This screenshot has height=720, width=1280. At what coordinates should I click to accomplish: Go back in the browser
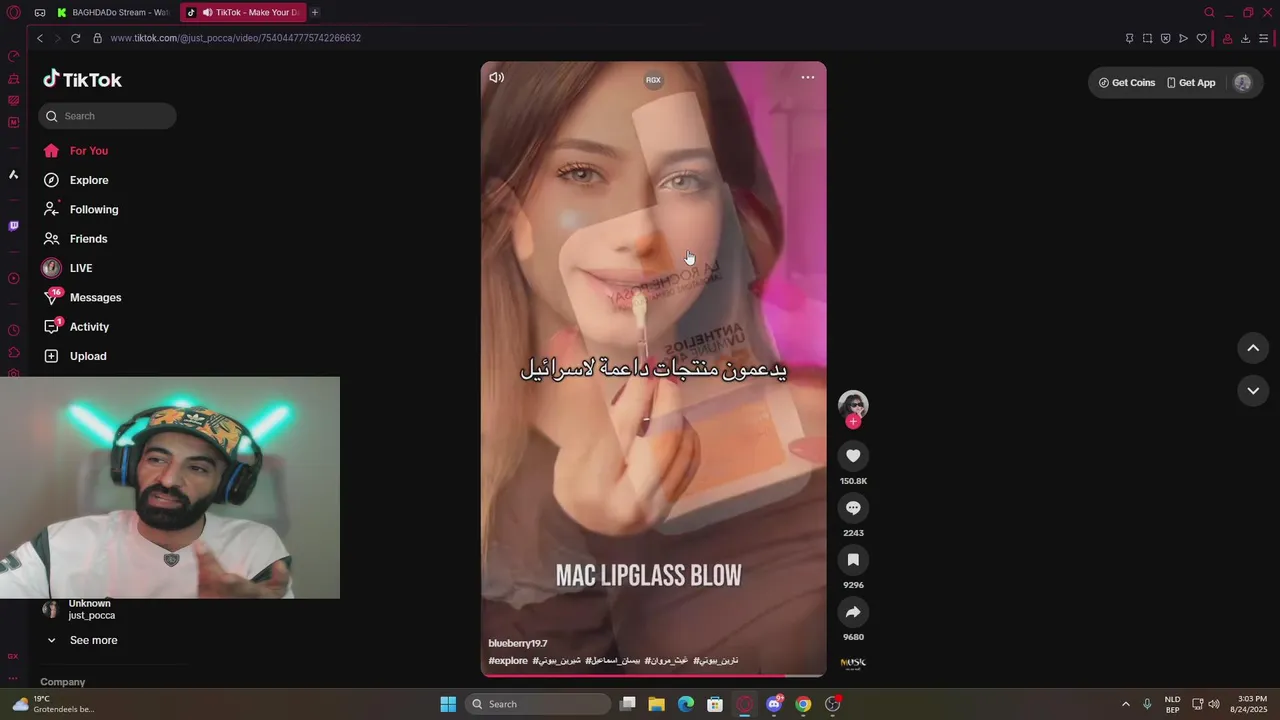40,38
